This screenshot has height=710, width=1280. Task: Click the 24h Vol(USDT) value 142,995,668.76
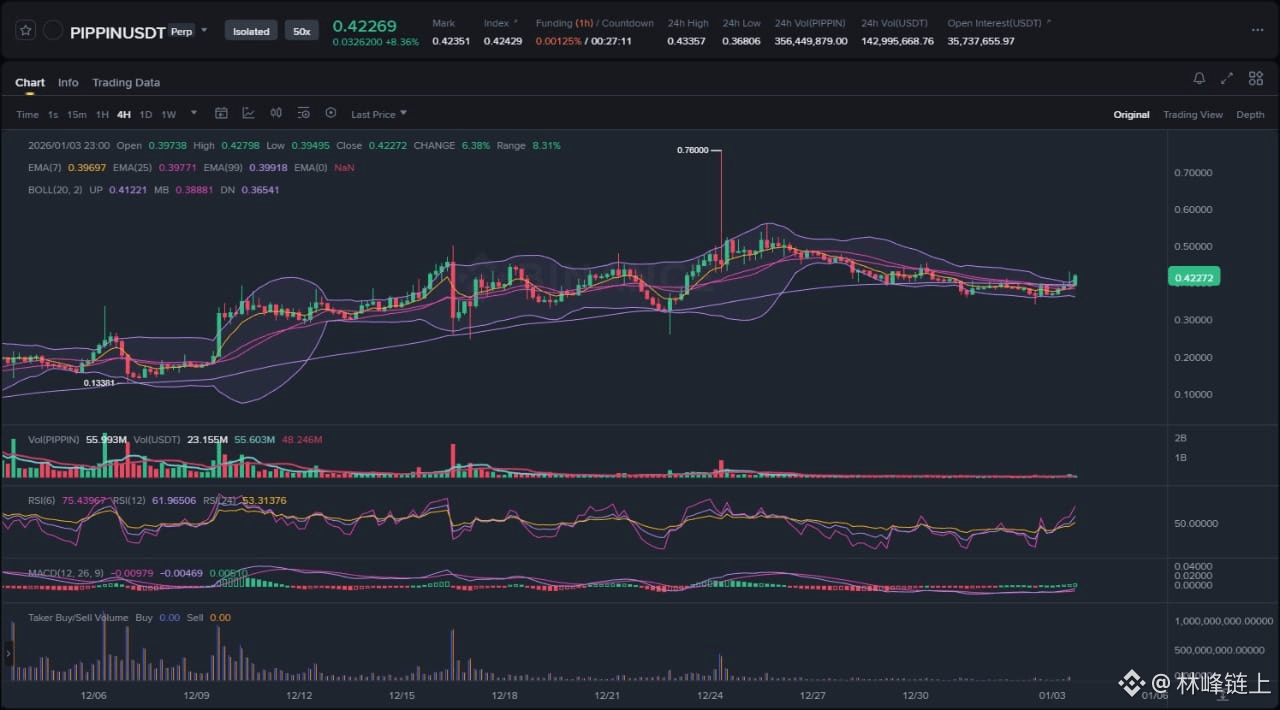897,41
